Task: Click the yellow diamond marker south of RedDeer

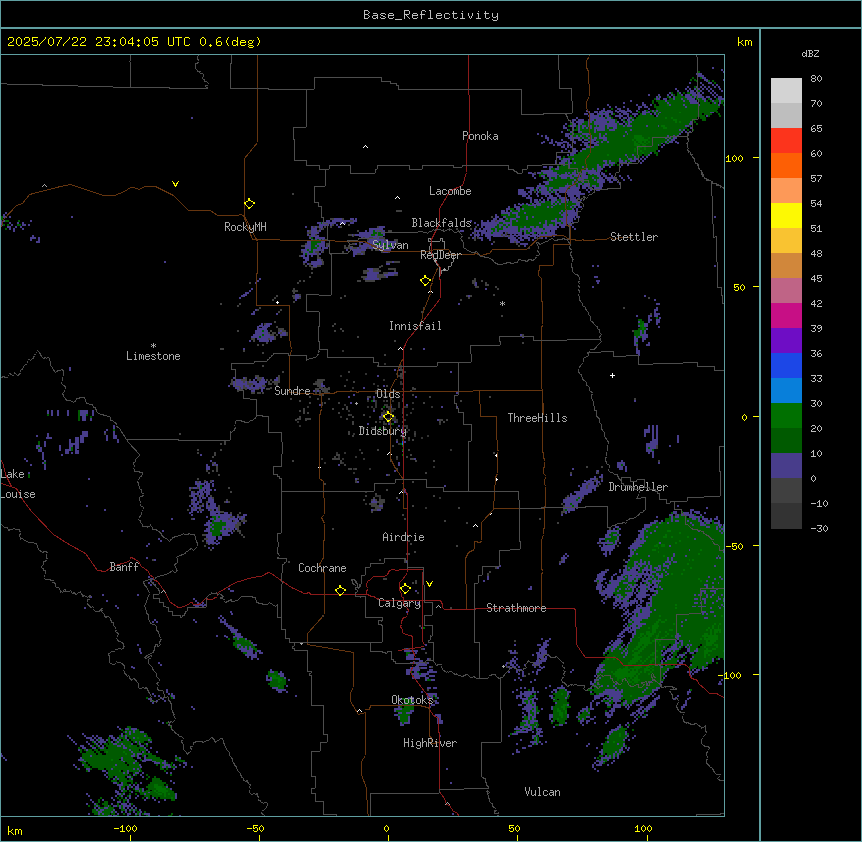Action: tap(426, 281)
